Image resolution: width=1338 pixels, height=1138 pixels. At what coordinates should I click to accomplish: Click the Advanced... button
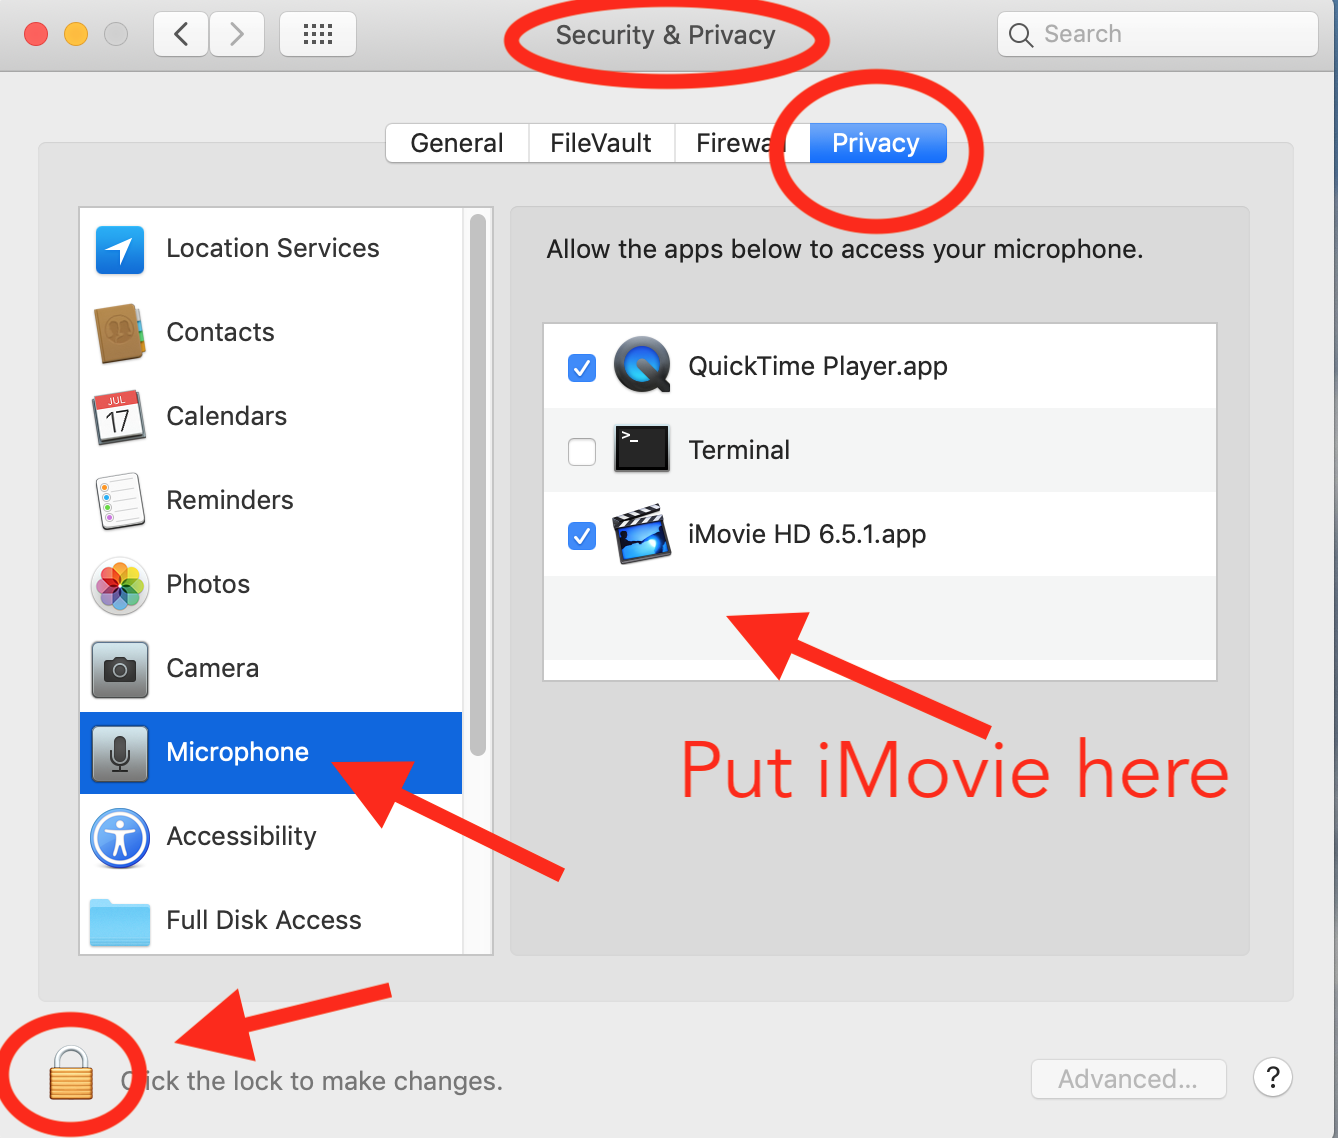tap(1128, 1079)
